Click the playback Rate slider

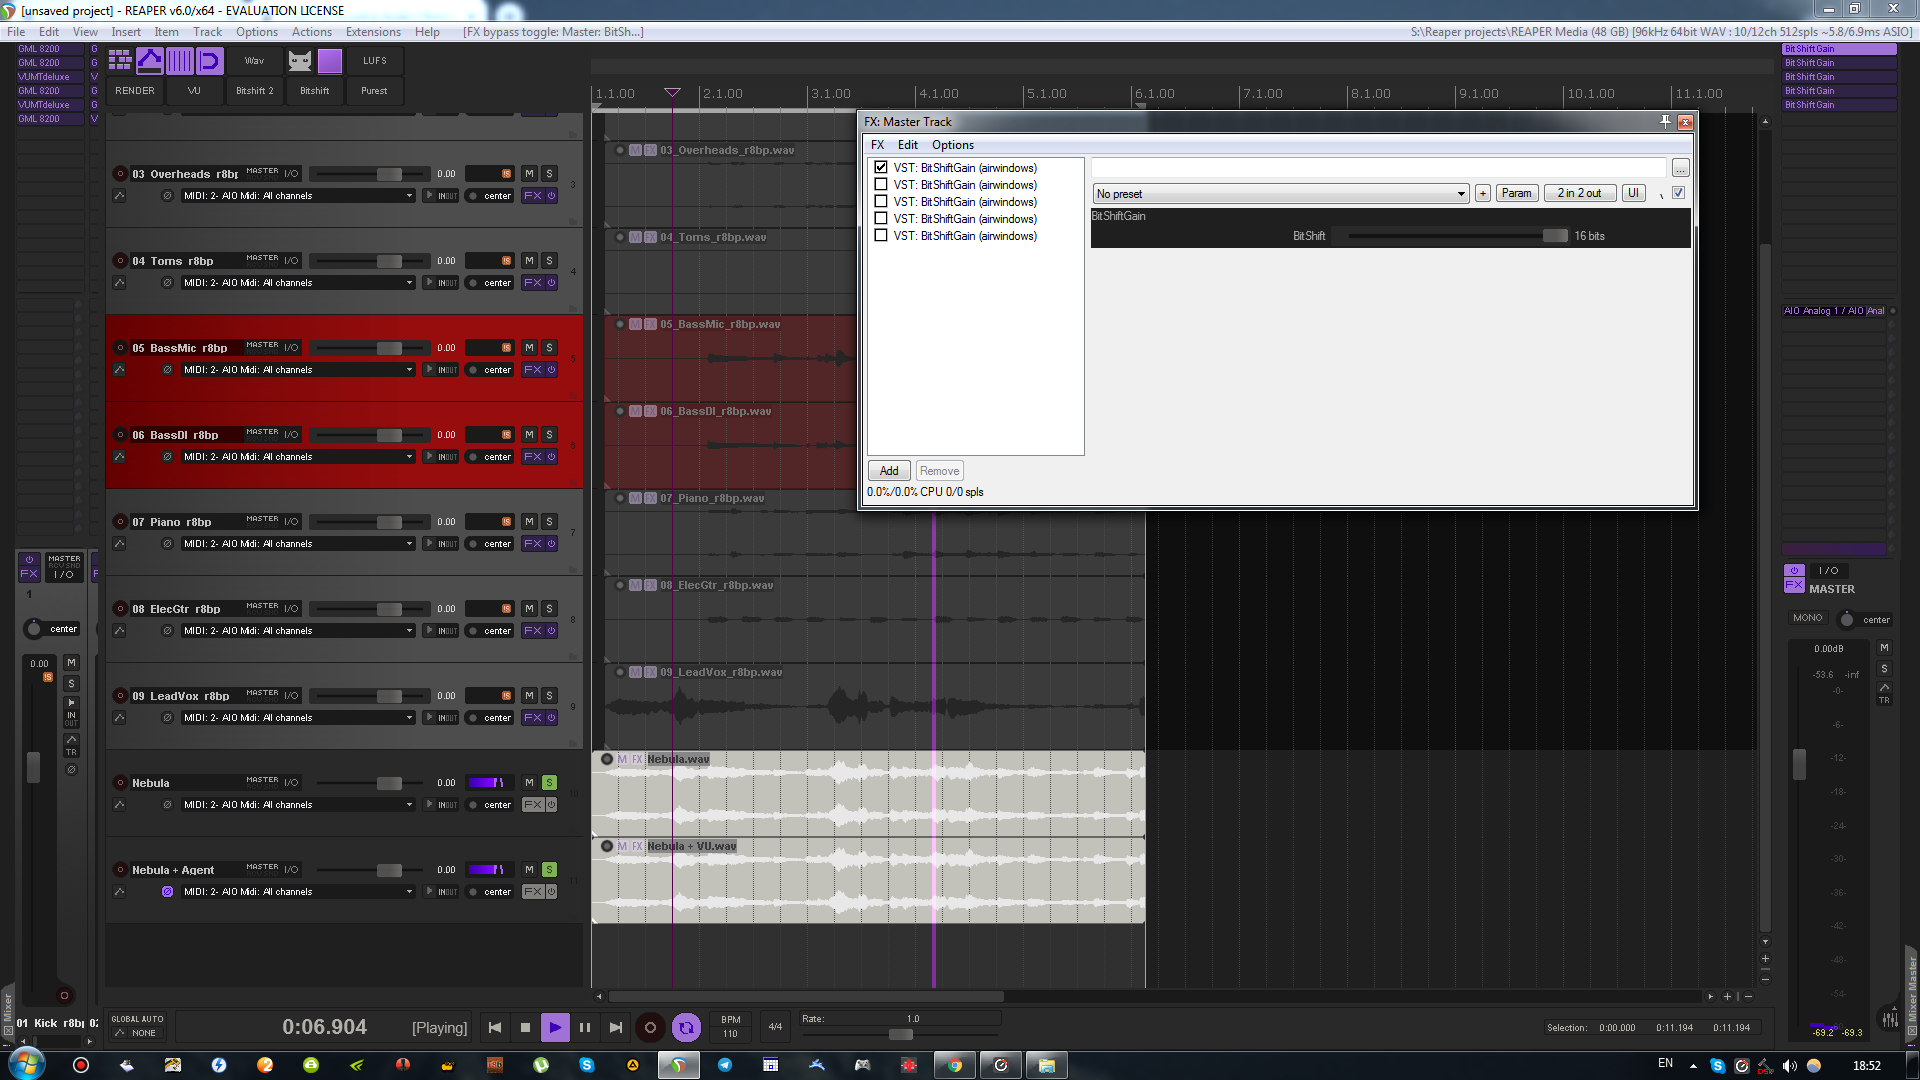tap(900, 1034)
